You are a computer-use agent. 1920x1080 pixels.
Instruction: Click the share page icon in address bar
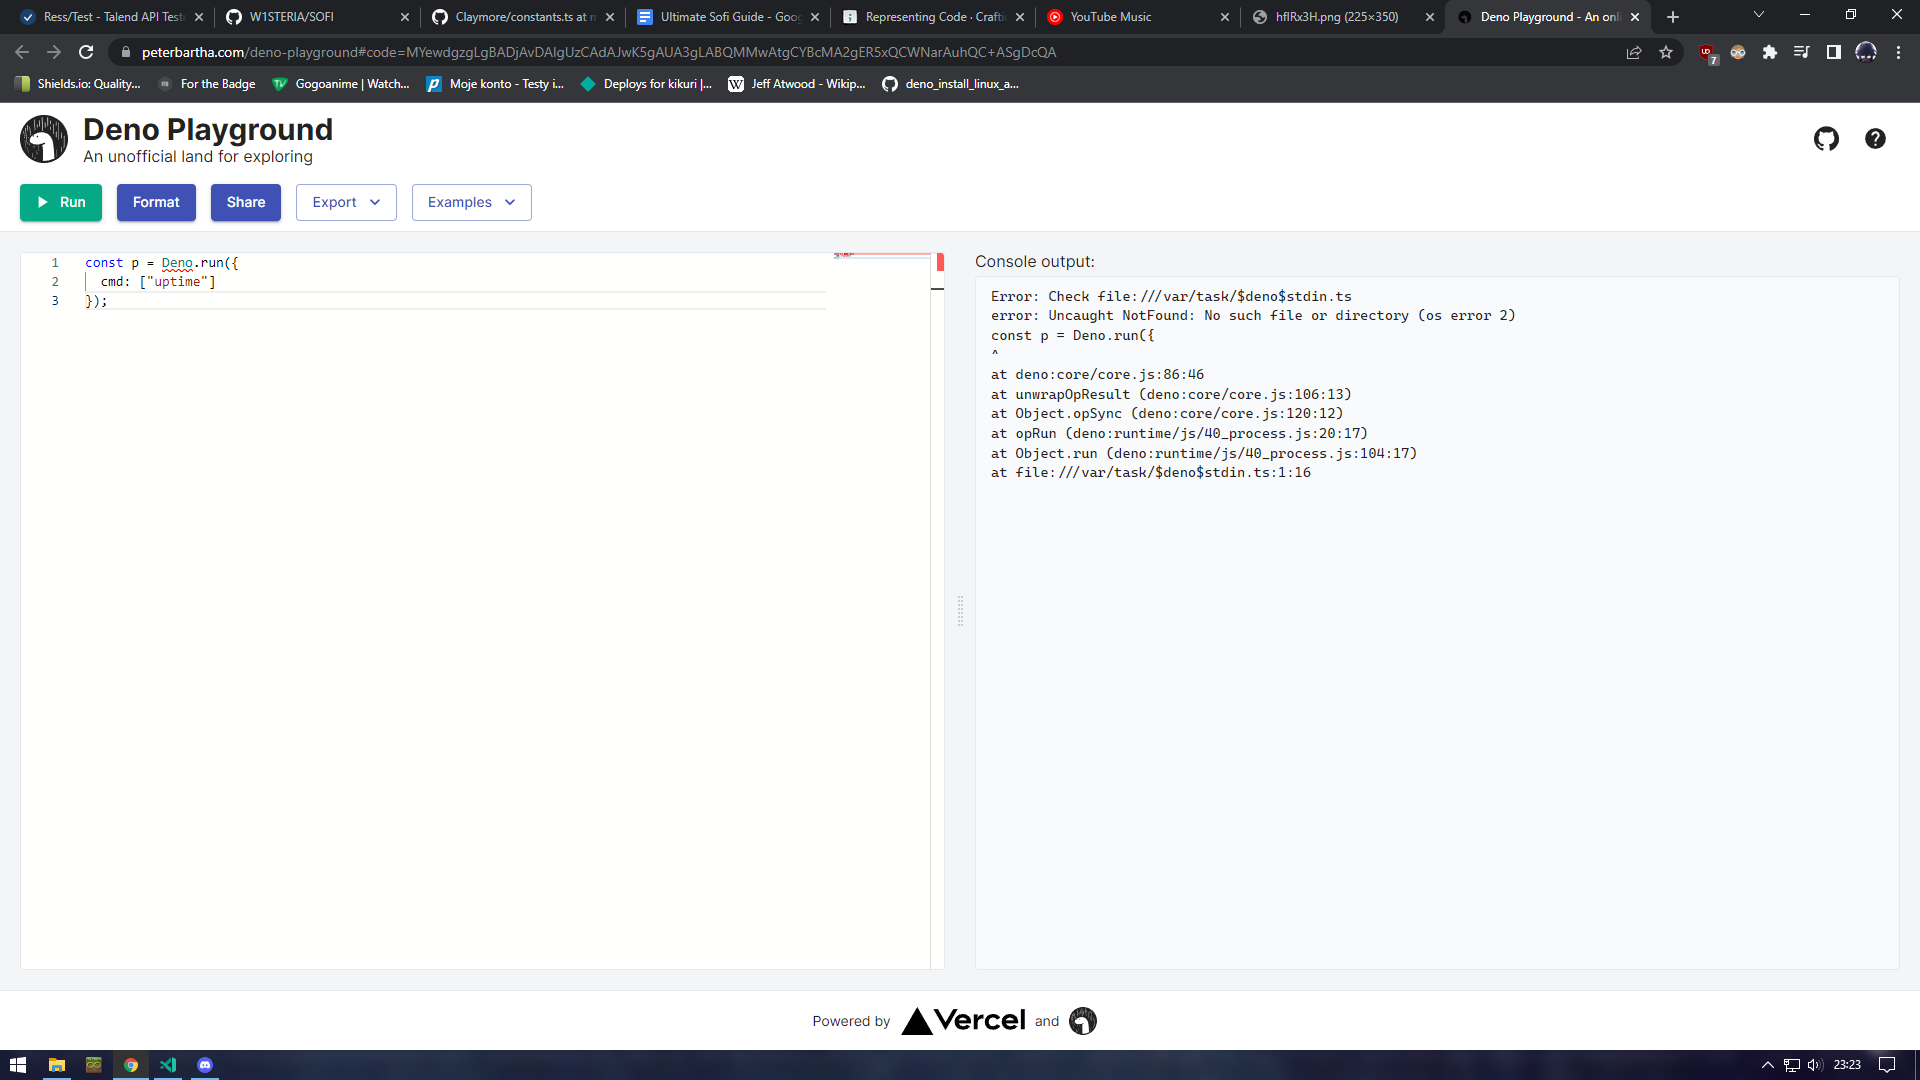click(1634, 52)
